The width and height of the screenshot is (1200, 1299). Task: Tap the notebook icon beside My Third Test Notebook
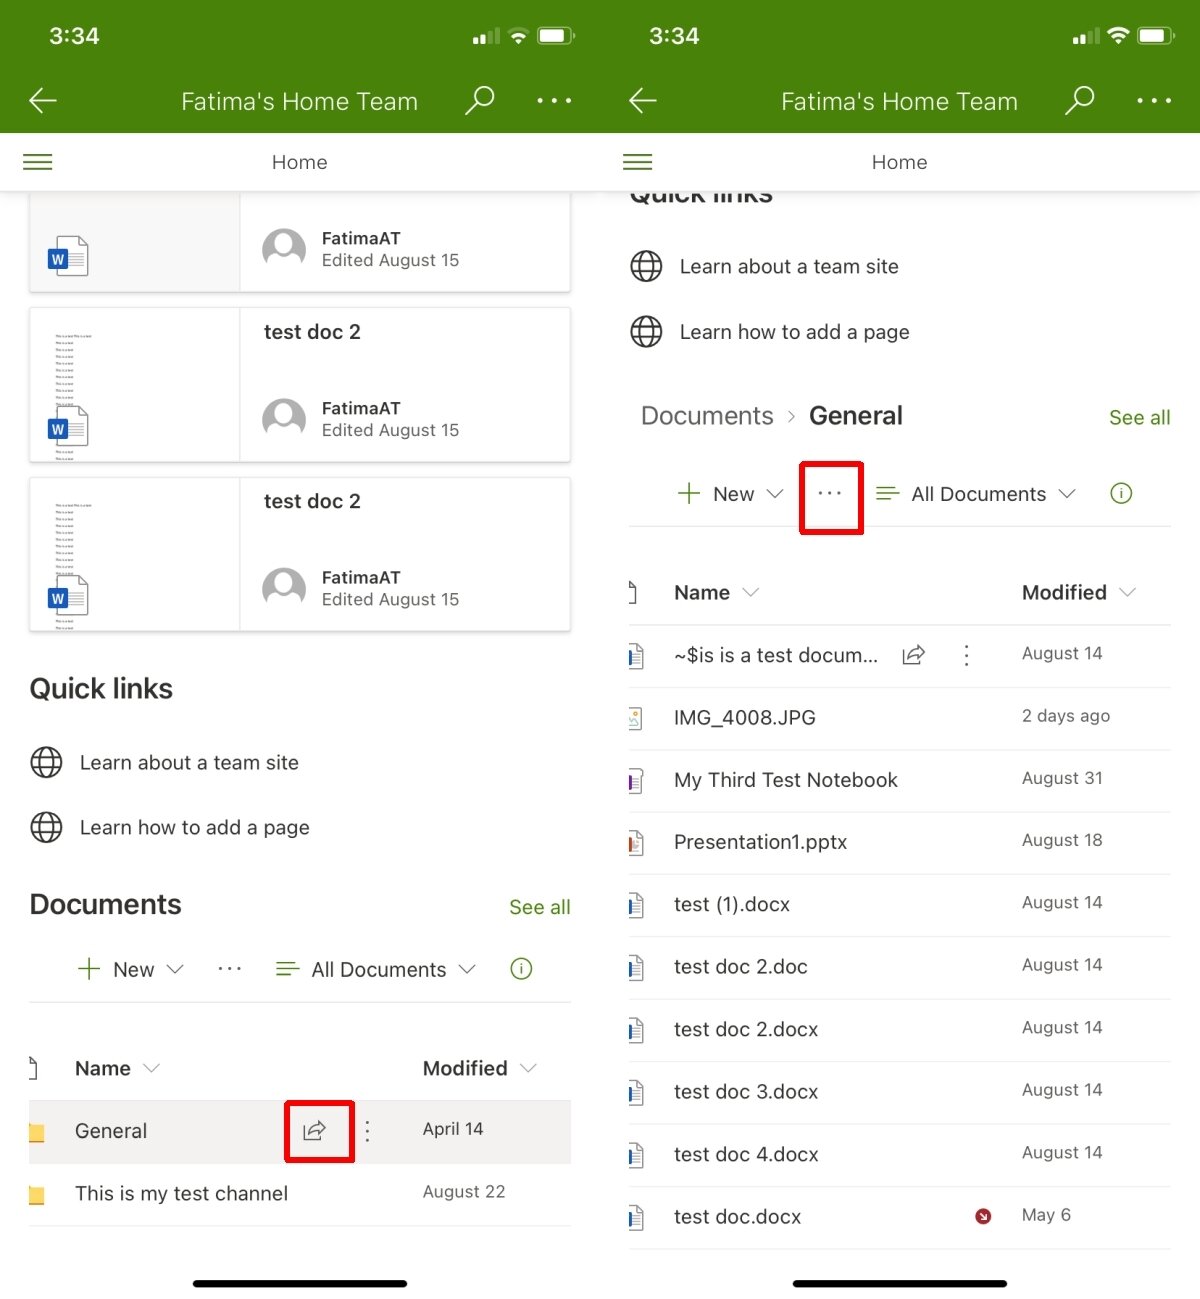coord(636,780)
